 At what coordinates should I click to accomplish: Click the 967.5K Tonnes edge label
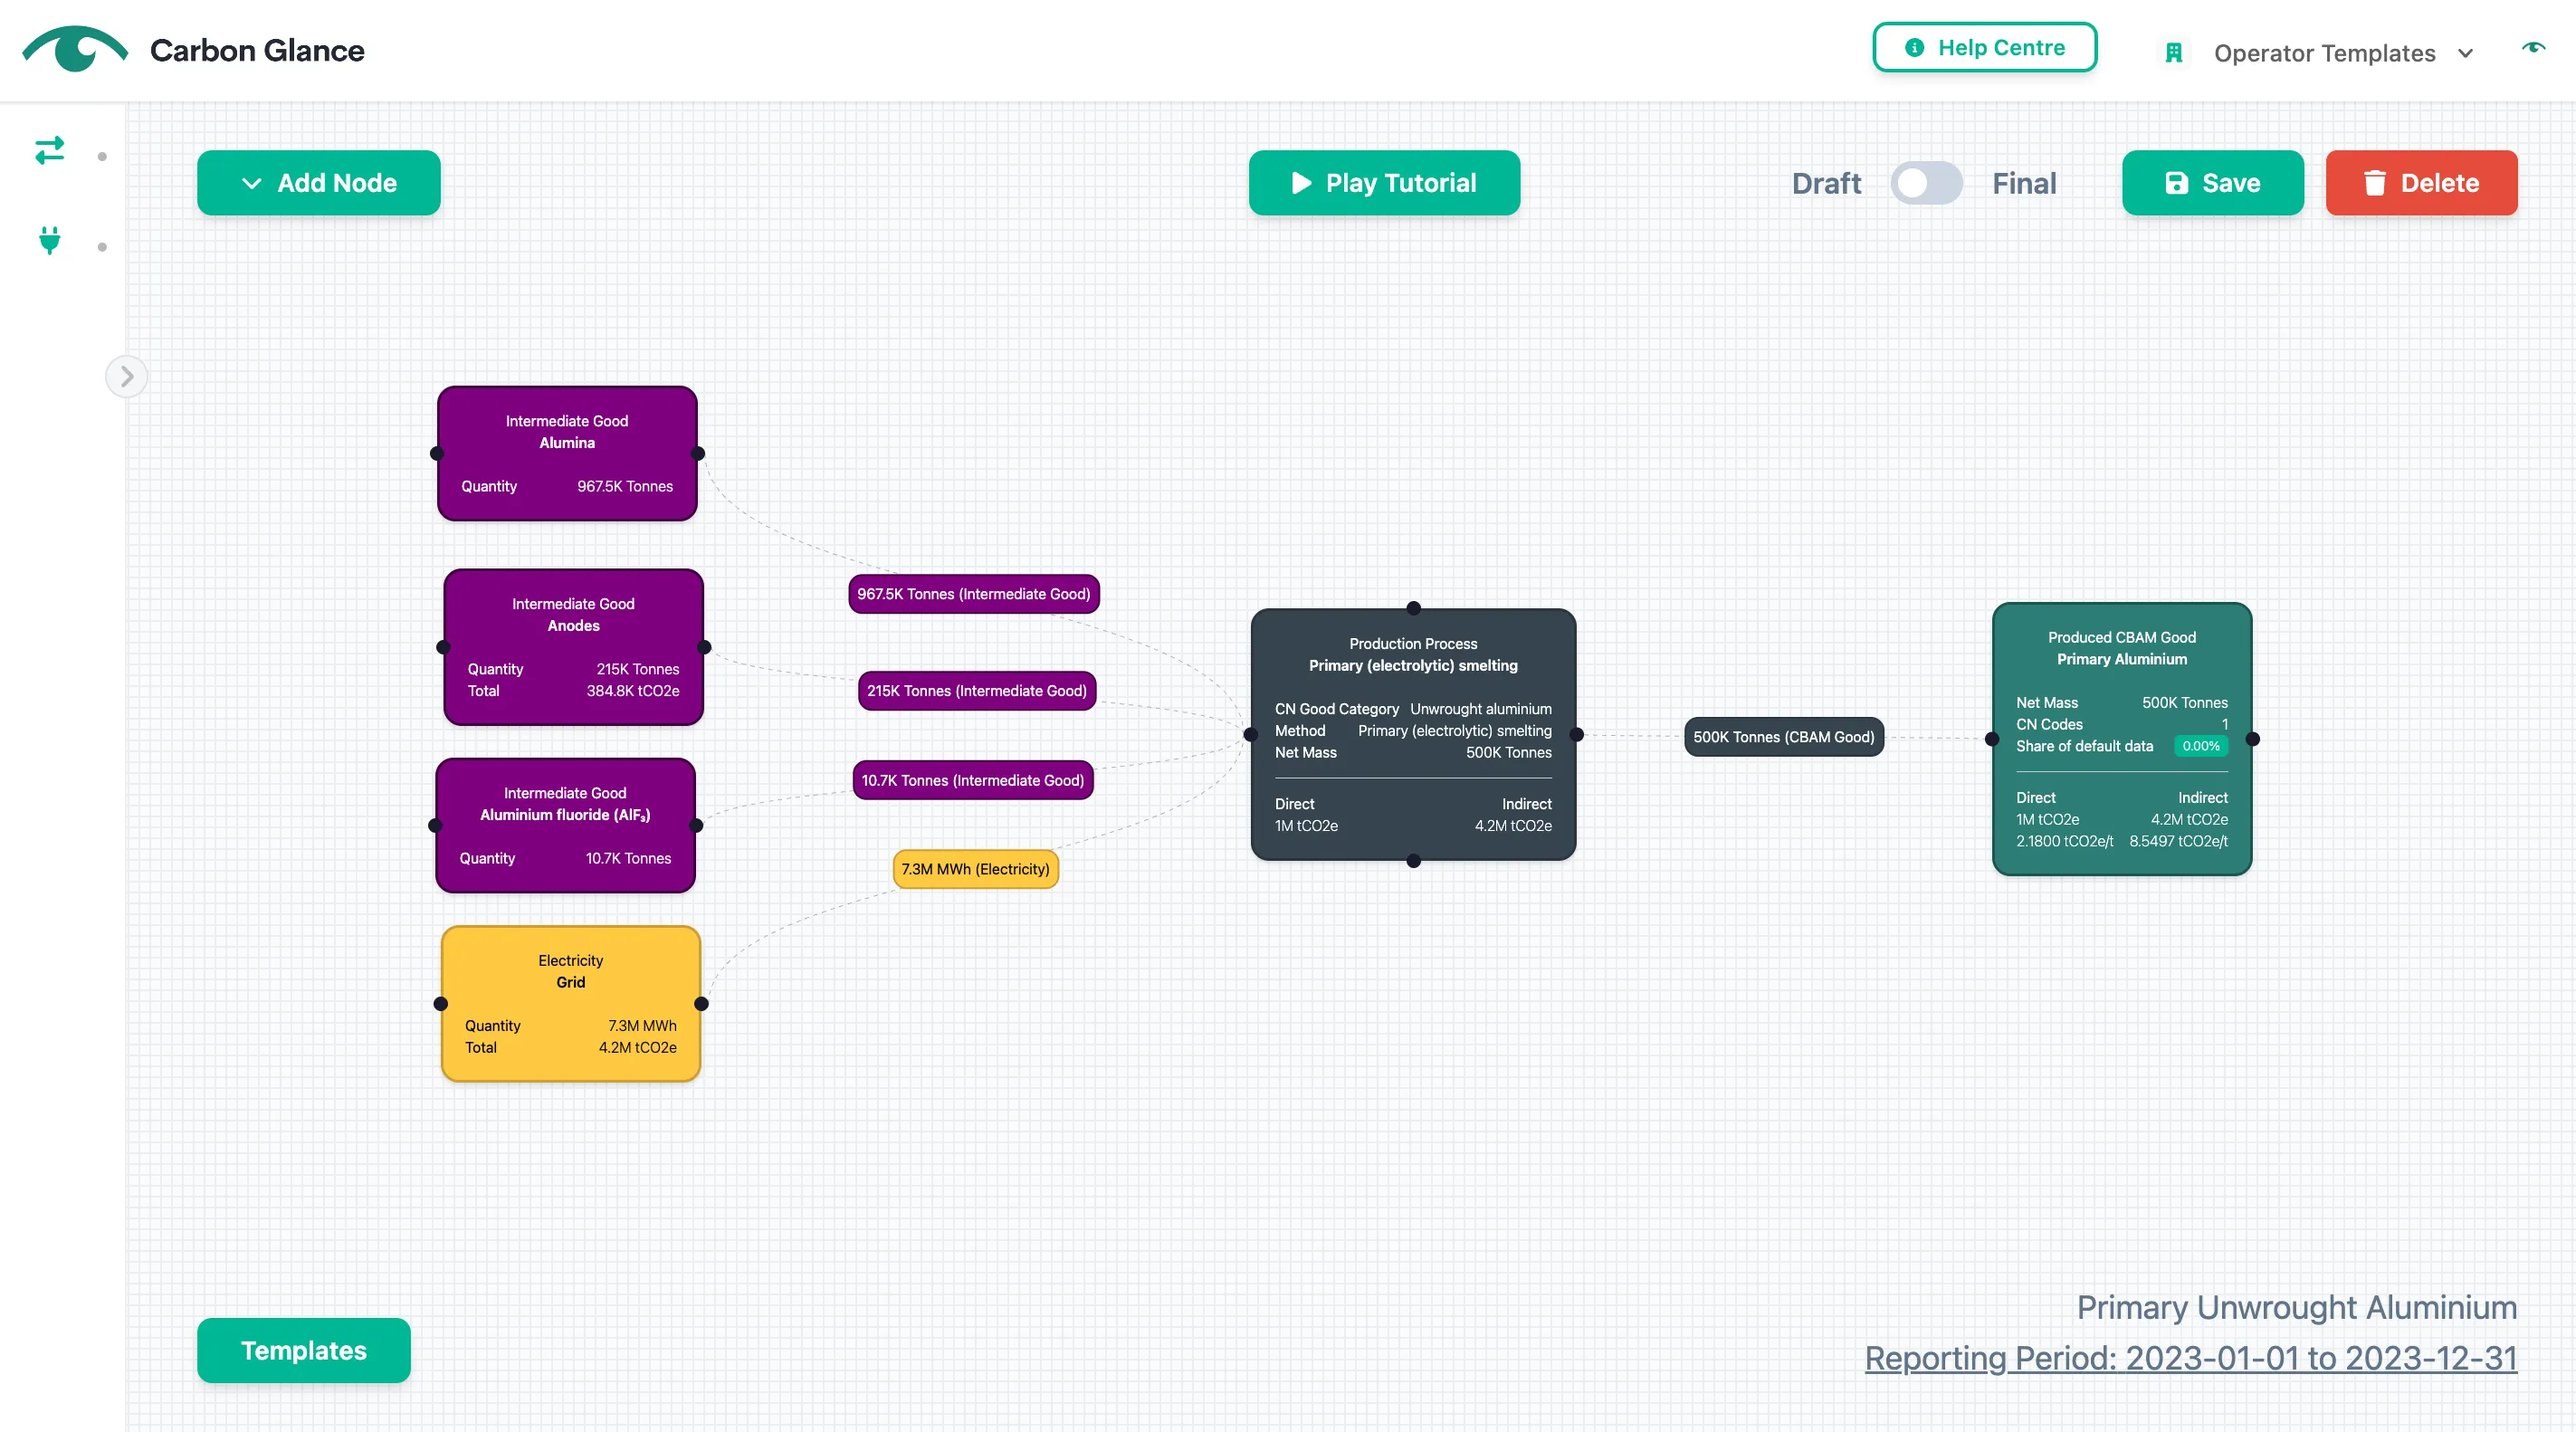point(973,594)
